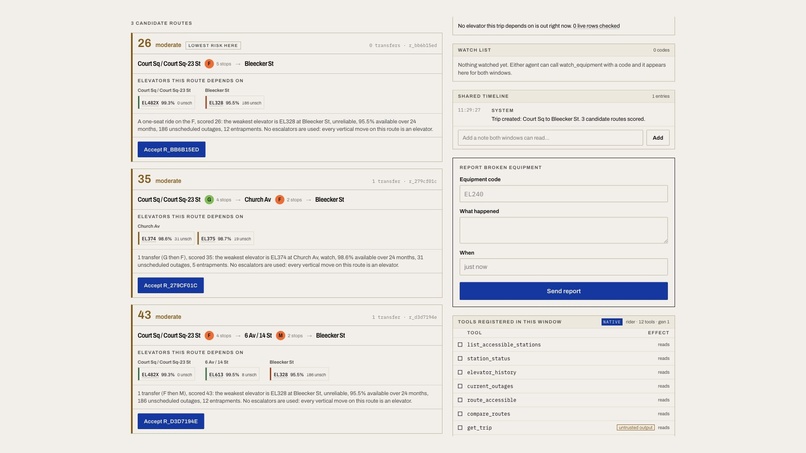The height and width of the screenshot is (453, 806).
Task: Click the EL375 elevator chip at Church Av
Action: click(x=226, y=239)
